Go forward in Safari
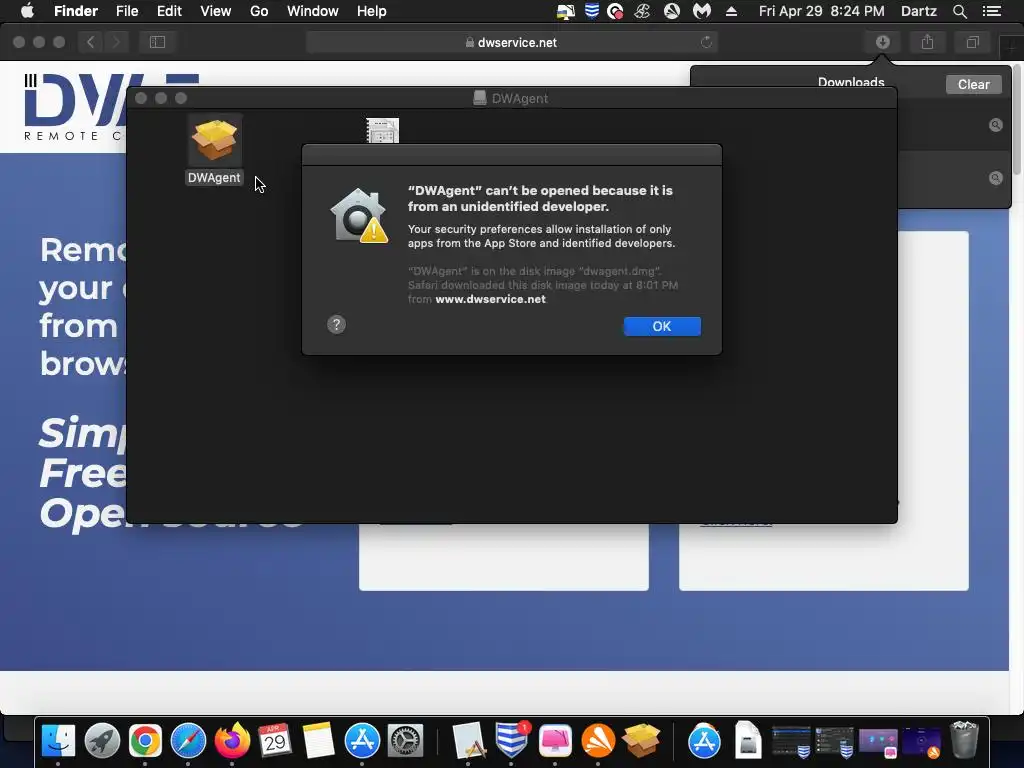 116,42
